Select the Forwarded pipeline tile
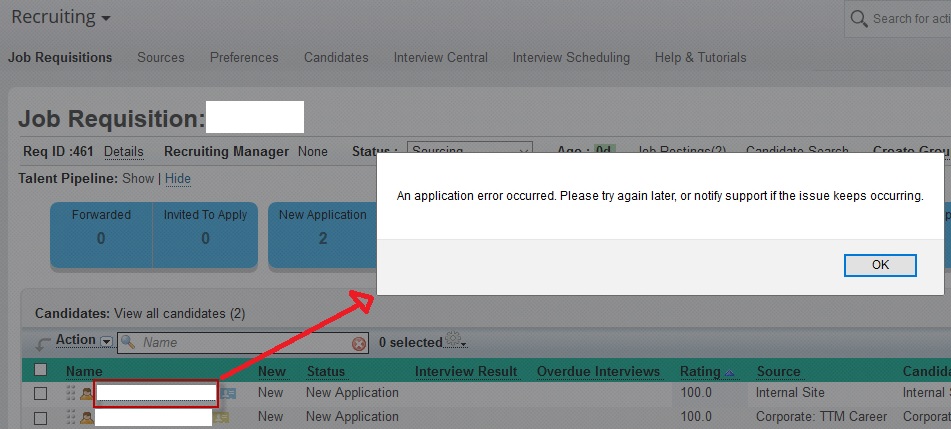The width and height of the screenshot is (951, 429). click(101, 235)
